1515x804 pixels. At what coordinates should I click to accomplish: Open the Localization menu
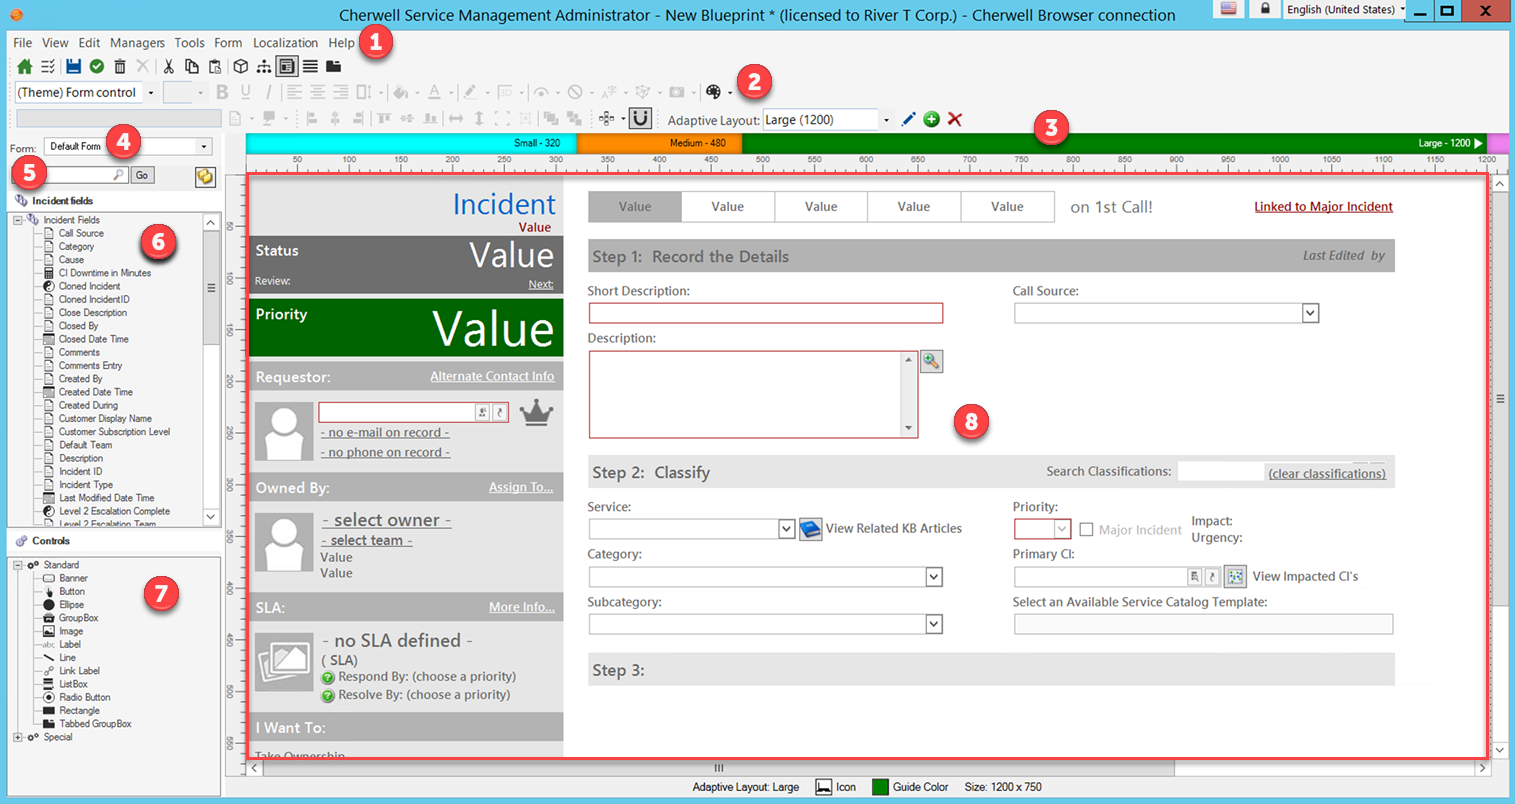[285, 43]
